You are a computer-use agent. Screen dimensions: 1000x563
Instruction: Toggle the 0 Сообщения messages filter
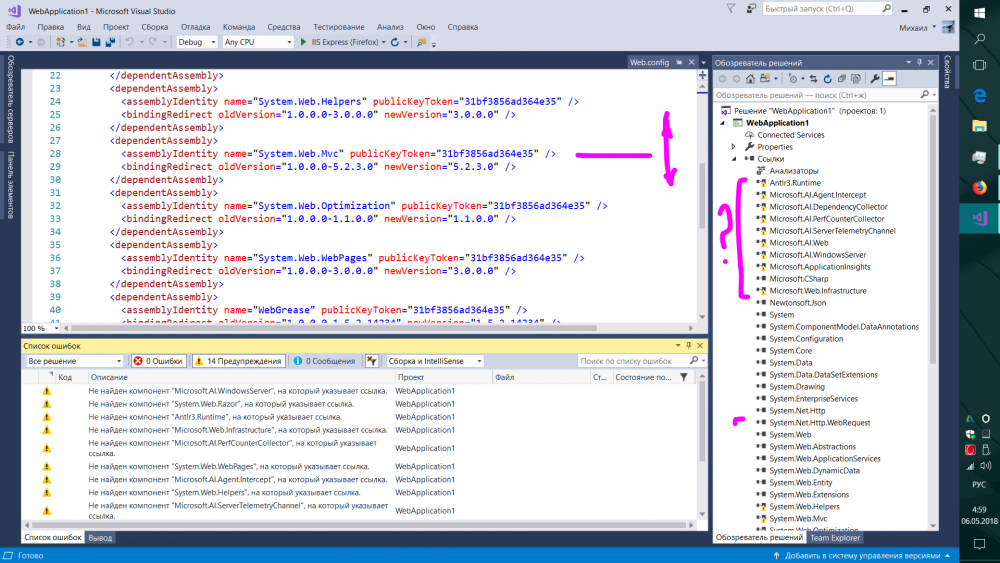[x=324, y=361]
